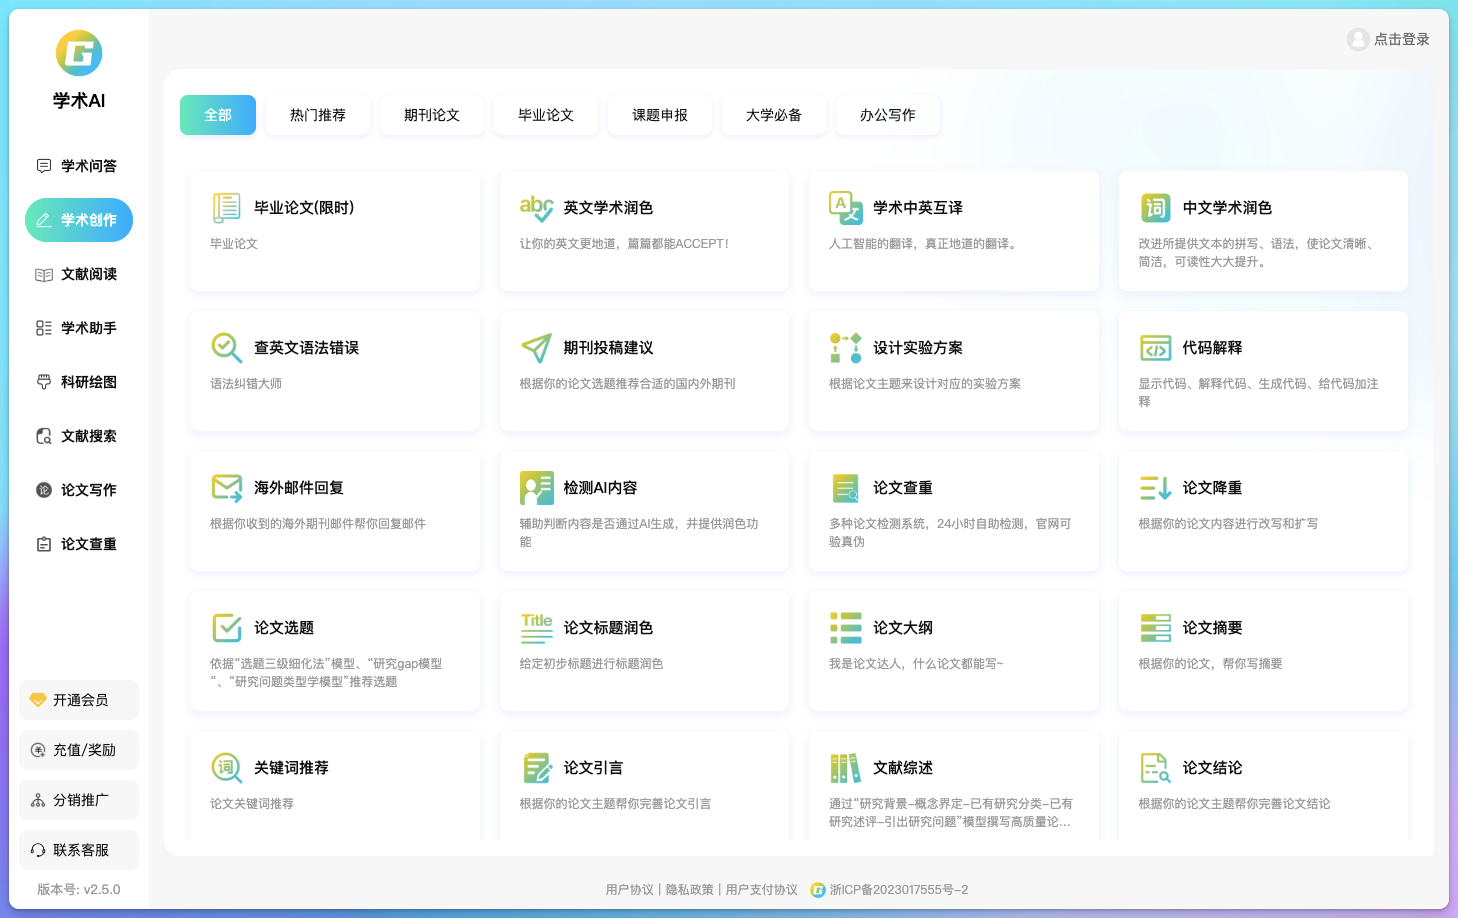
Task: Select the 学术问答 sidebar icon
Action: coord(42,165)
